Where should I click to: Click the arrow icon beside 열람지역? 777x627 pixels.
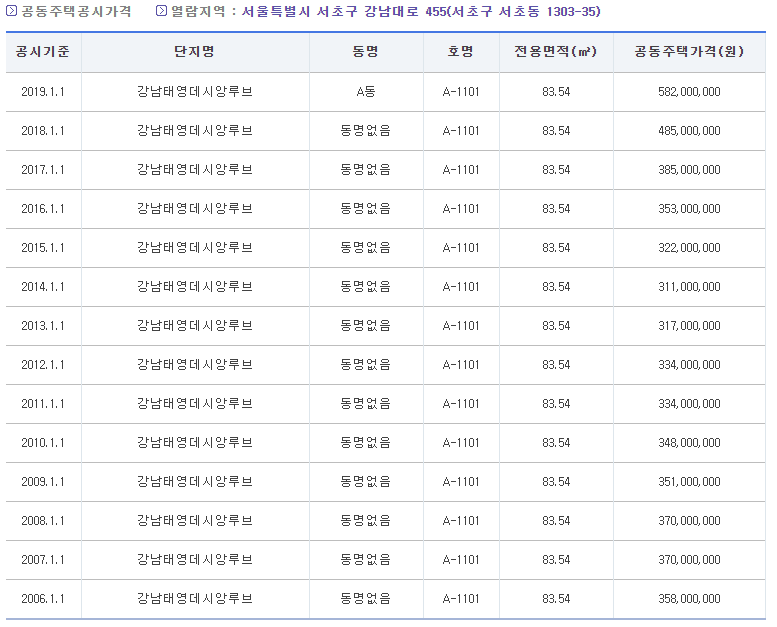tap(162, 11)
